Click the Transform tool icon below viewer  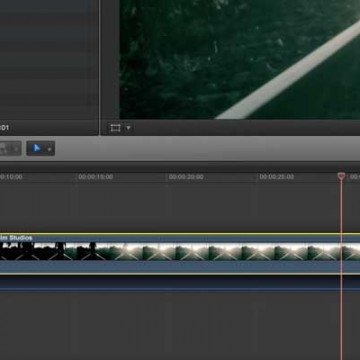point(115,128)
